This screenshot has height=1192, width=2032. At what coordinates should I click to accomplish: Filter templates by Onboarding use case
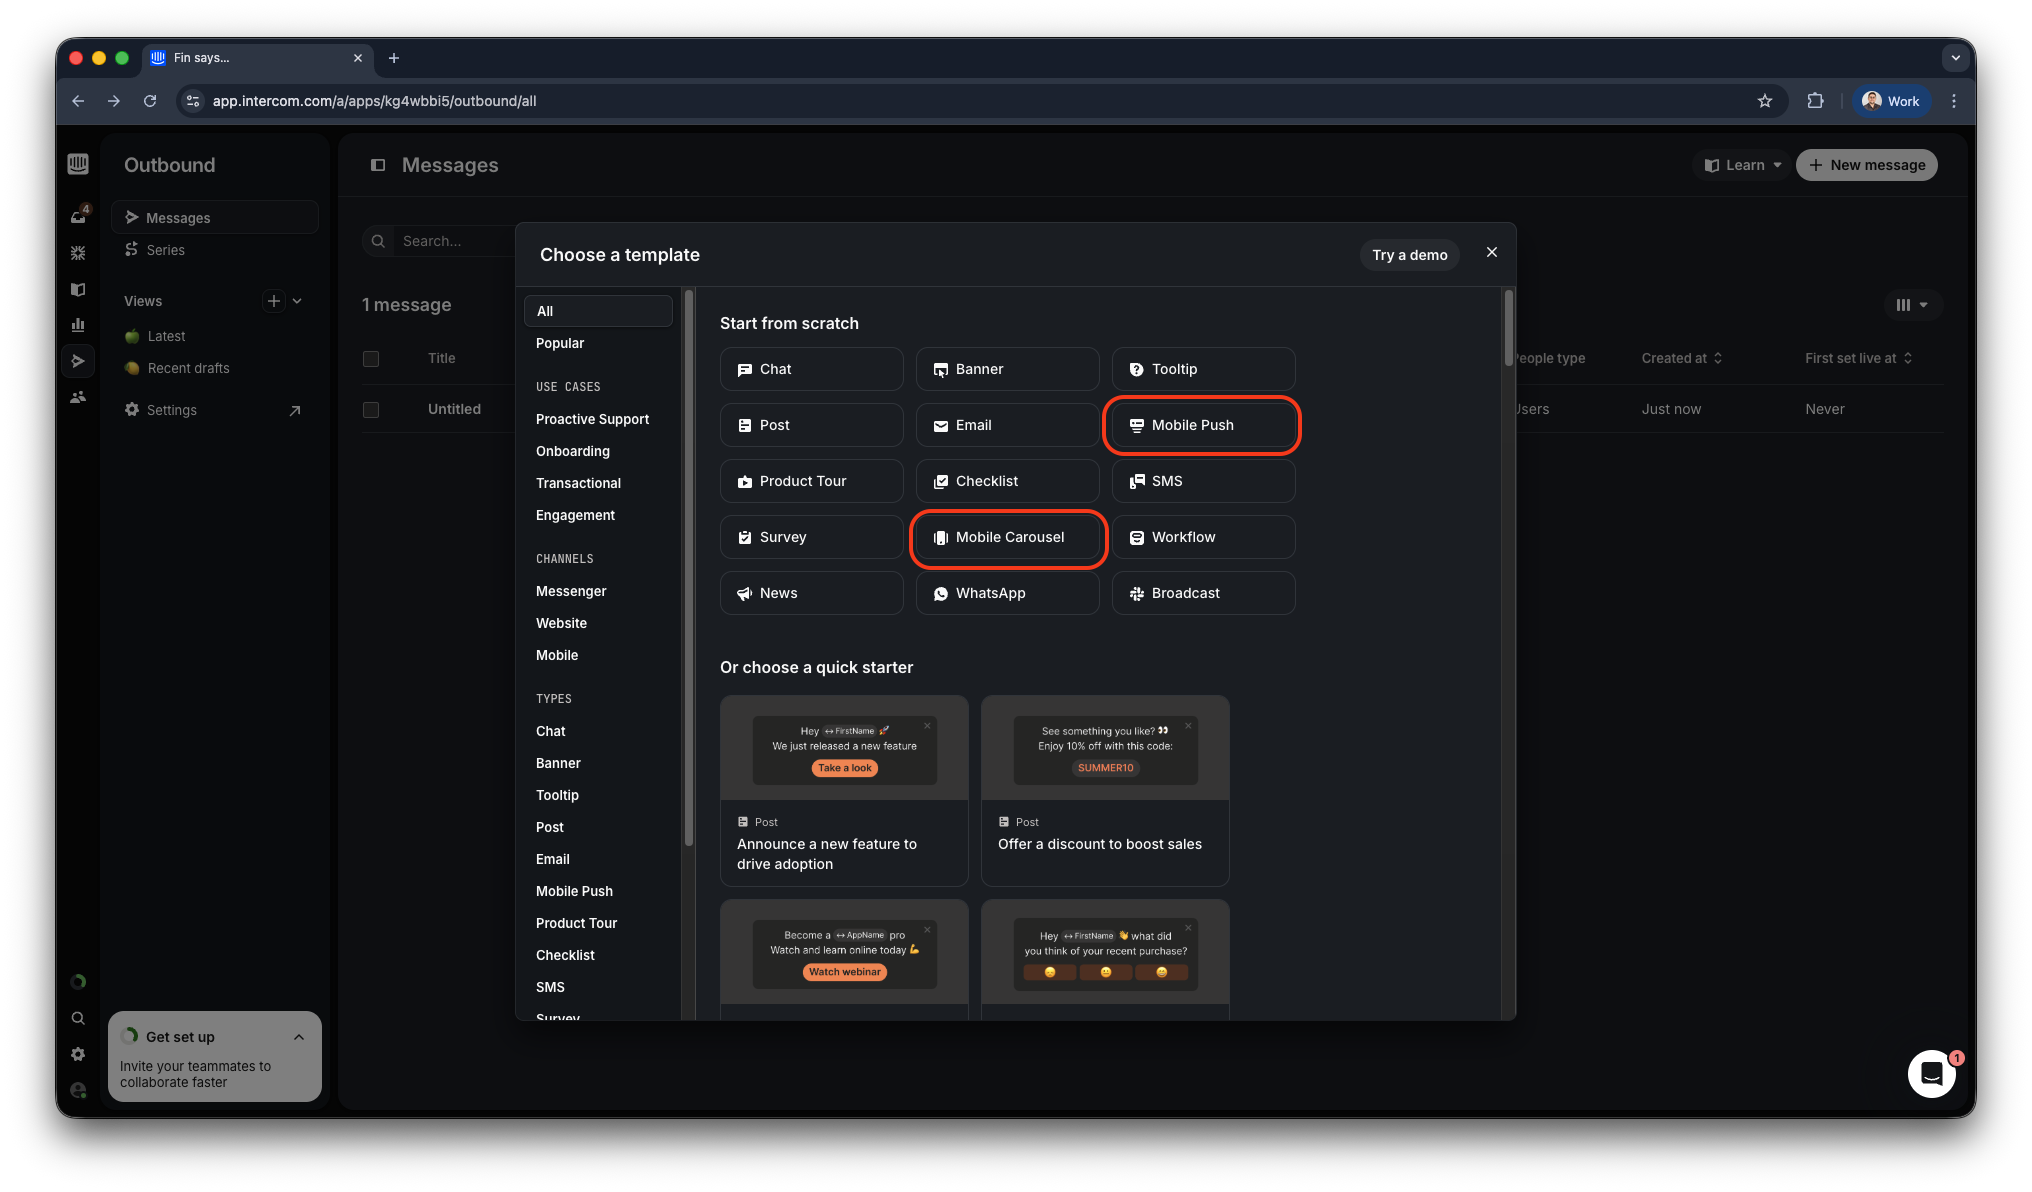pos(573,451)
